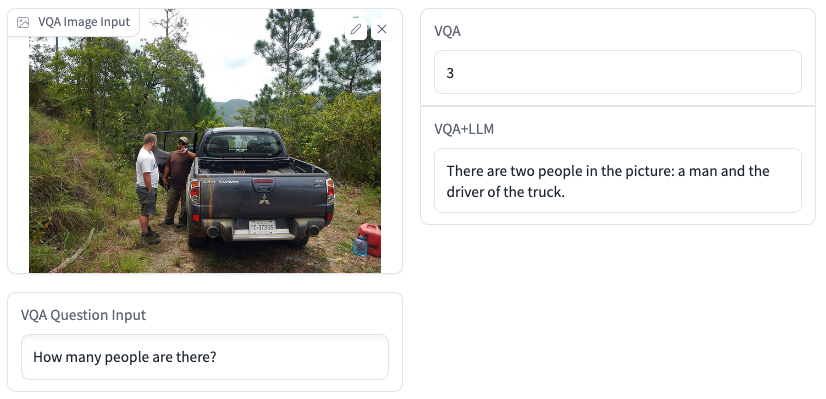Viewport: 826px width, 399px height.
Task: Click the VQA+LLM output label
Action: pos(464,129)
